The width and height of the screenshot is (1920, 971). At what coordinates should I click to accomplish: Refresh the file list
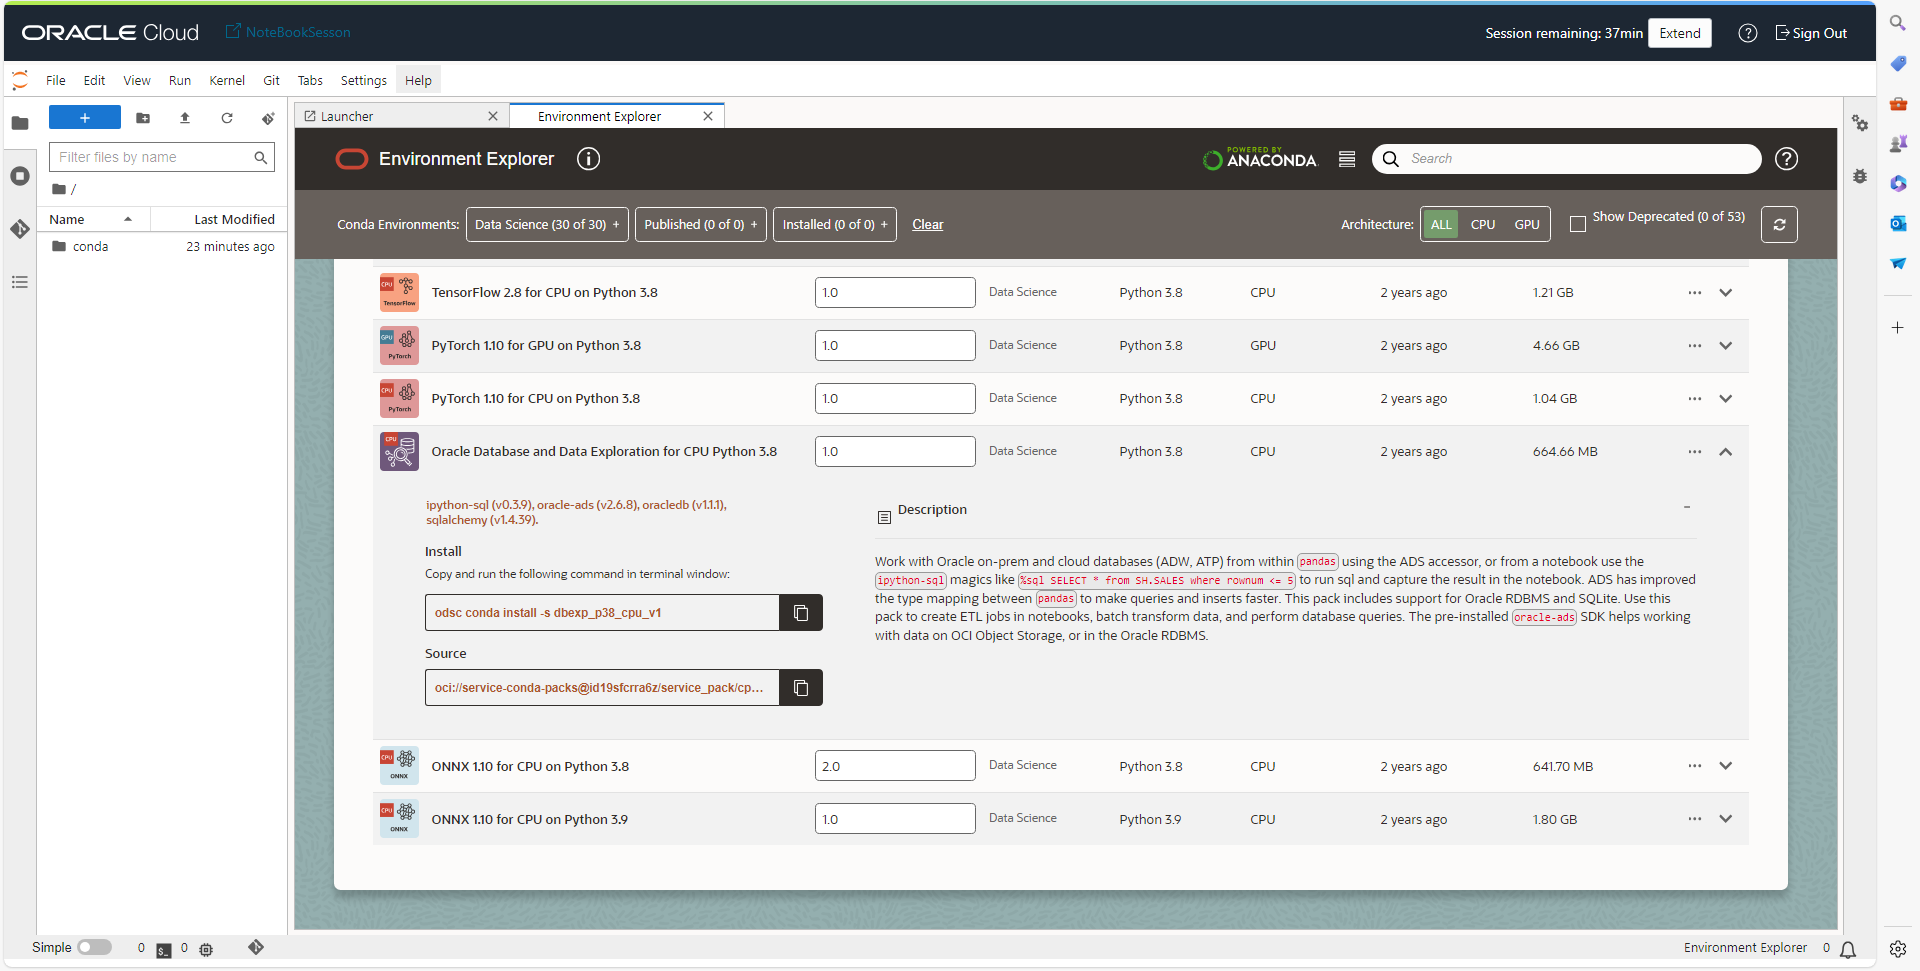point(227,118)
